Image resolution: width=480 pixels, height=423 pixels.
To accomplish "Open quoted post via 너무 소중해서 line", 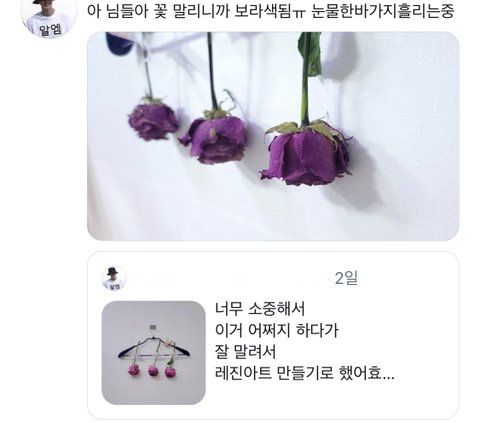I will [260, 309].
